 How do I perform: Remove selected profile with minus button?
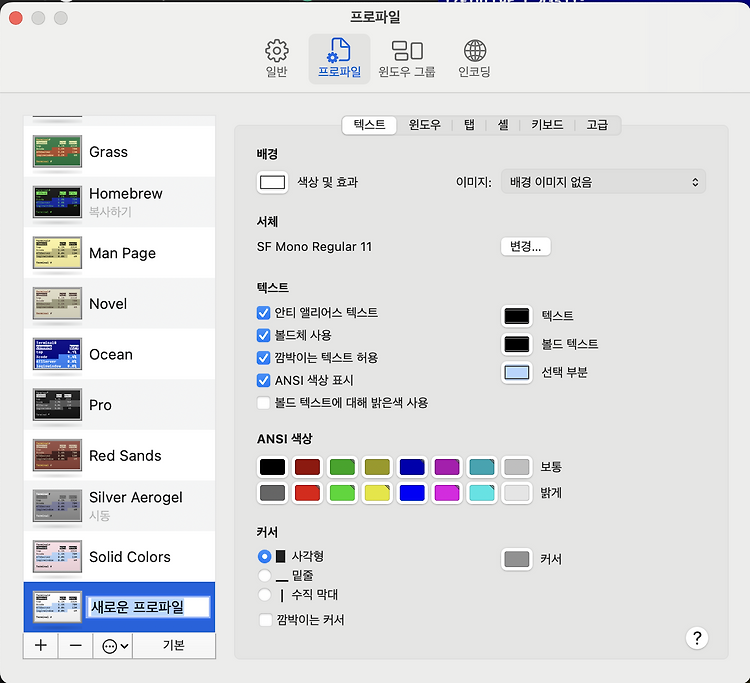pyautogui.click(x=76, y=645)
